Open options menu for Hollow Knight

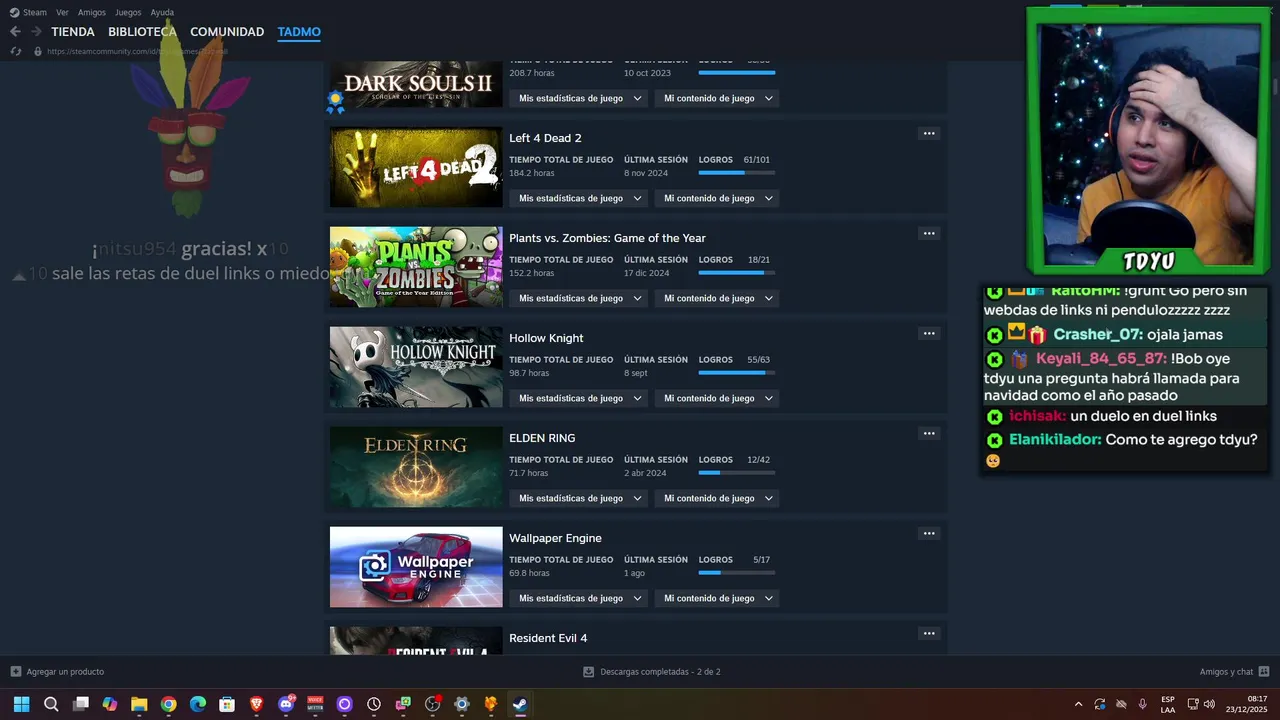pos(929,333)
